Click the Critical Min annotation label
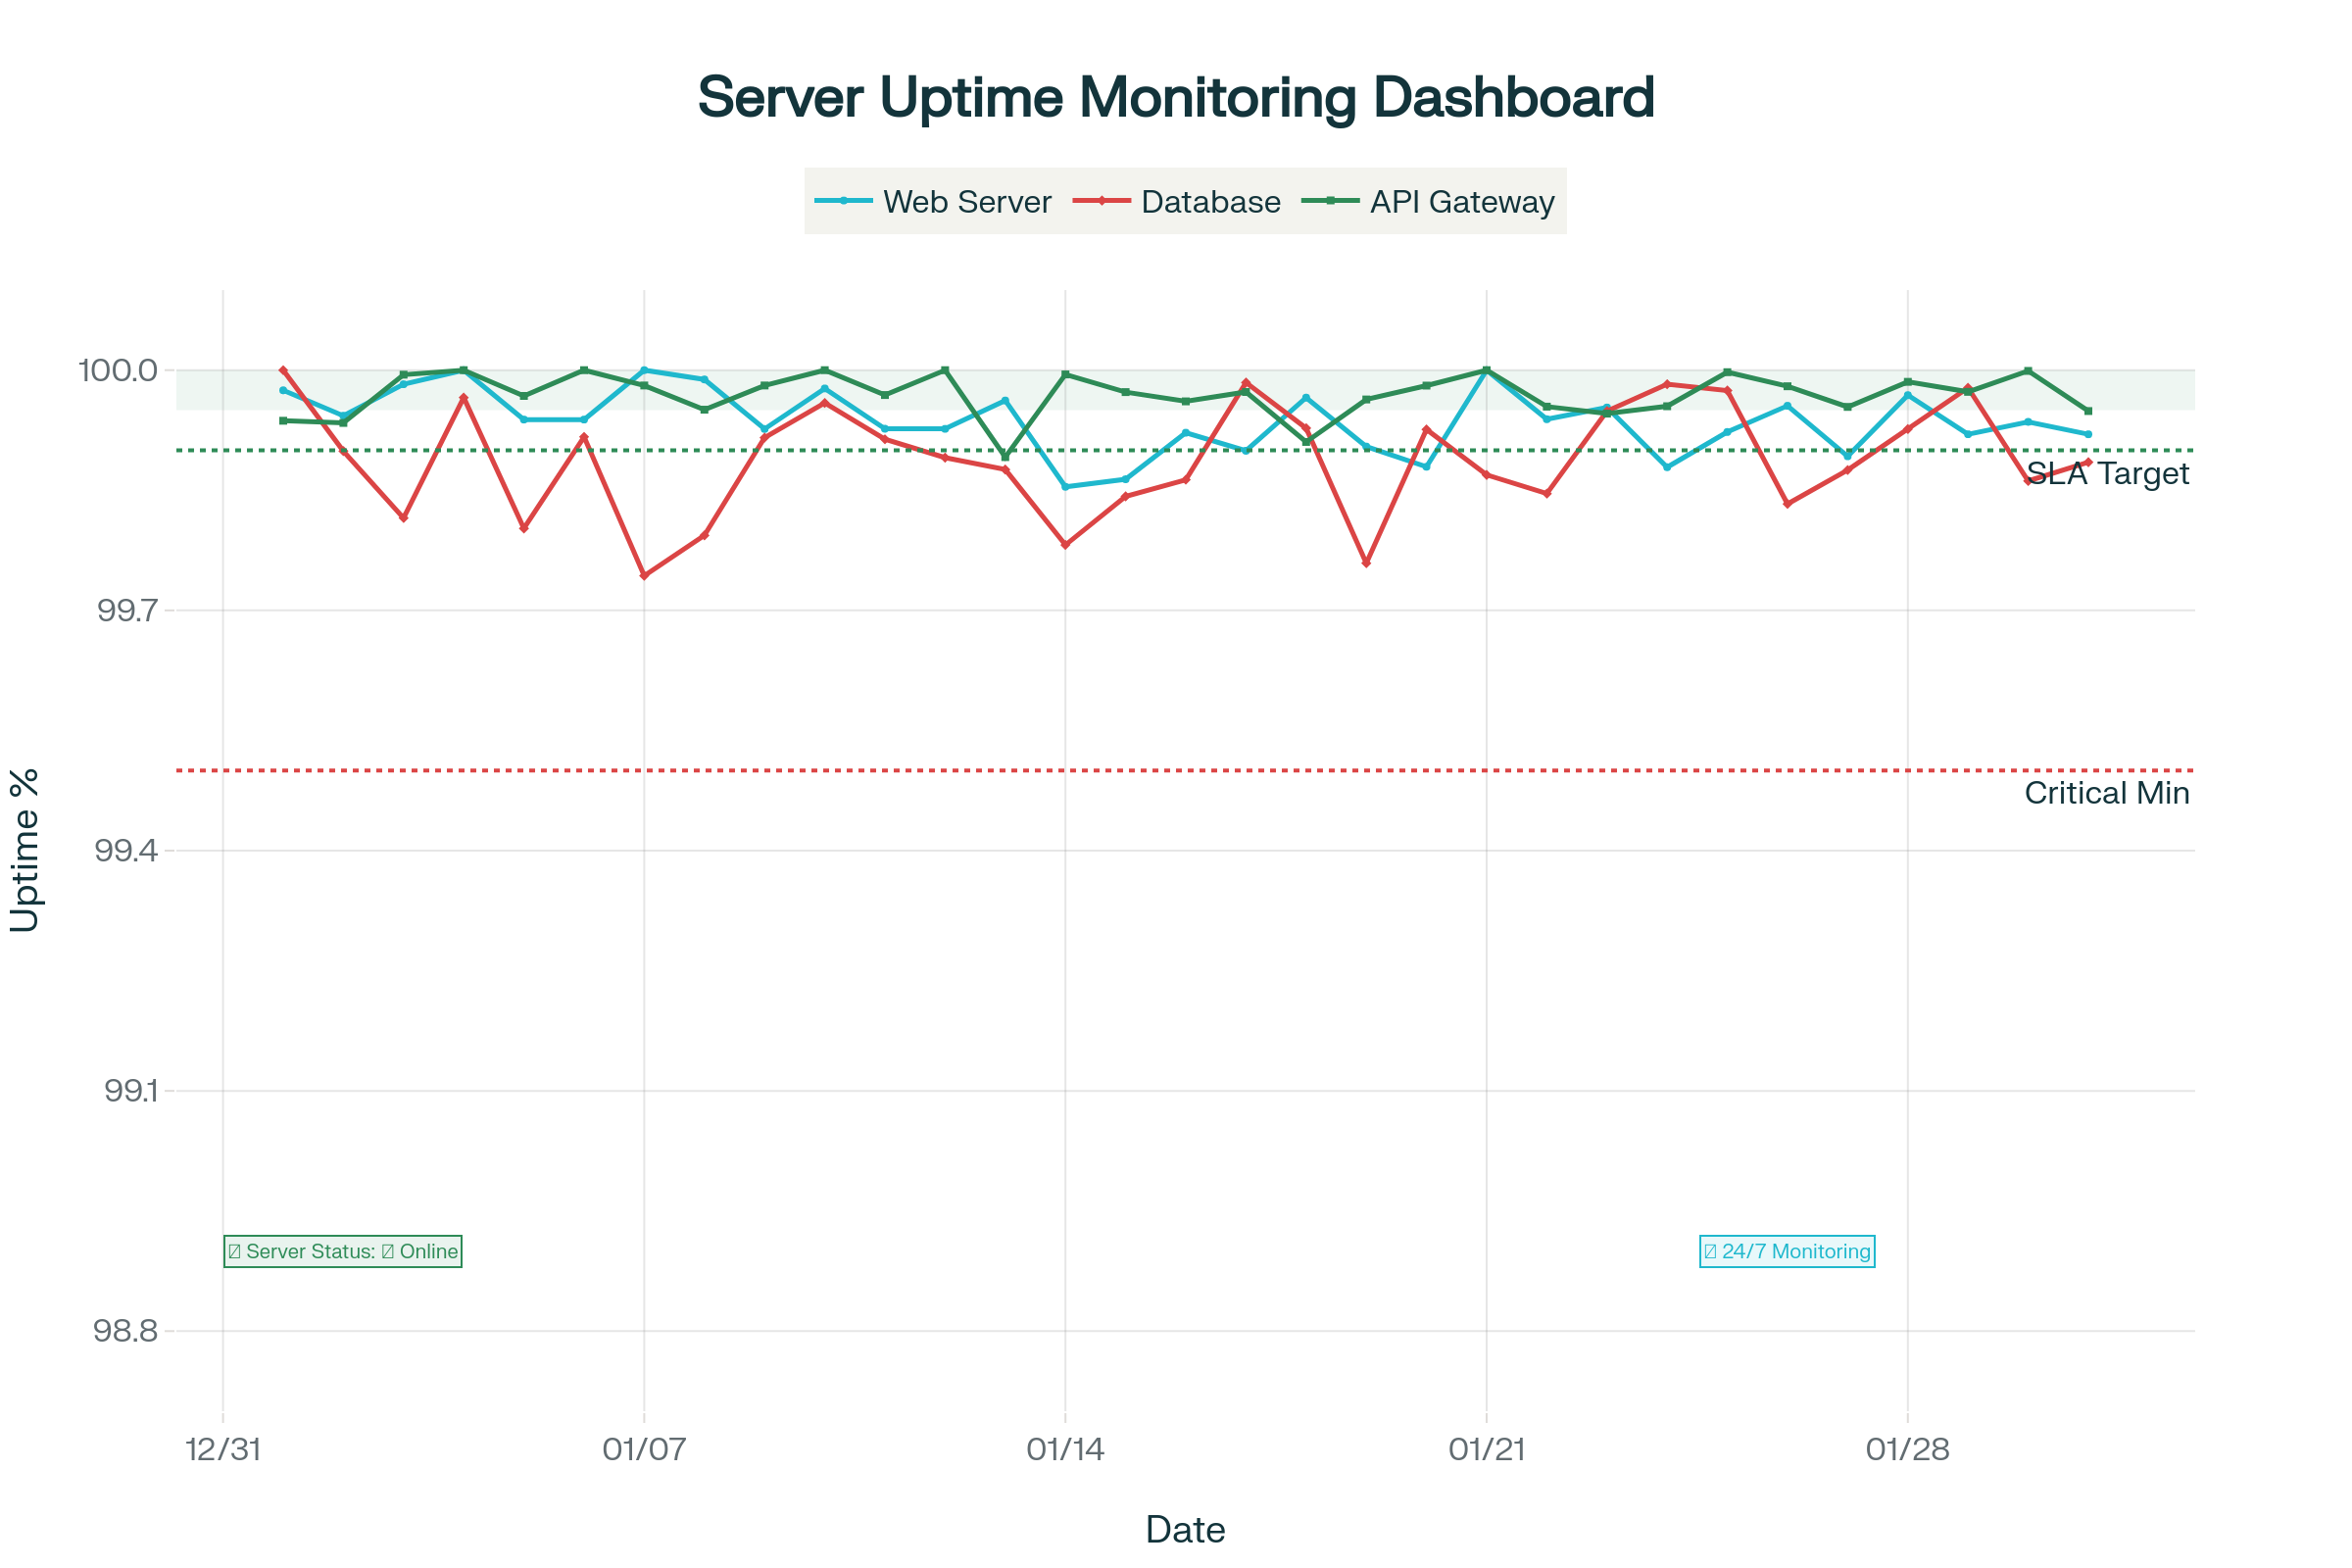This screenshot has width=2352, height=1568. pyautogui.click(x=2107, y=793)
